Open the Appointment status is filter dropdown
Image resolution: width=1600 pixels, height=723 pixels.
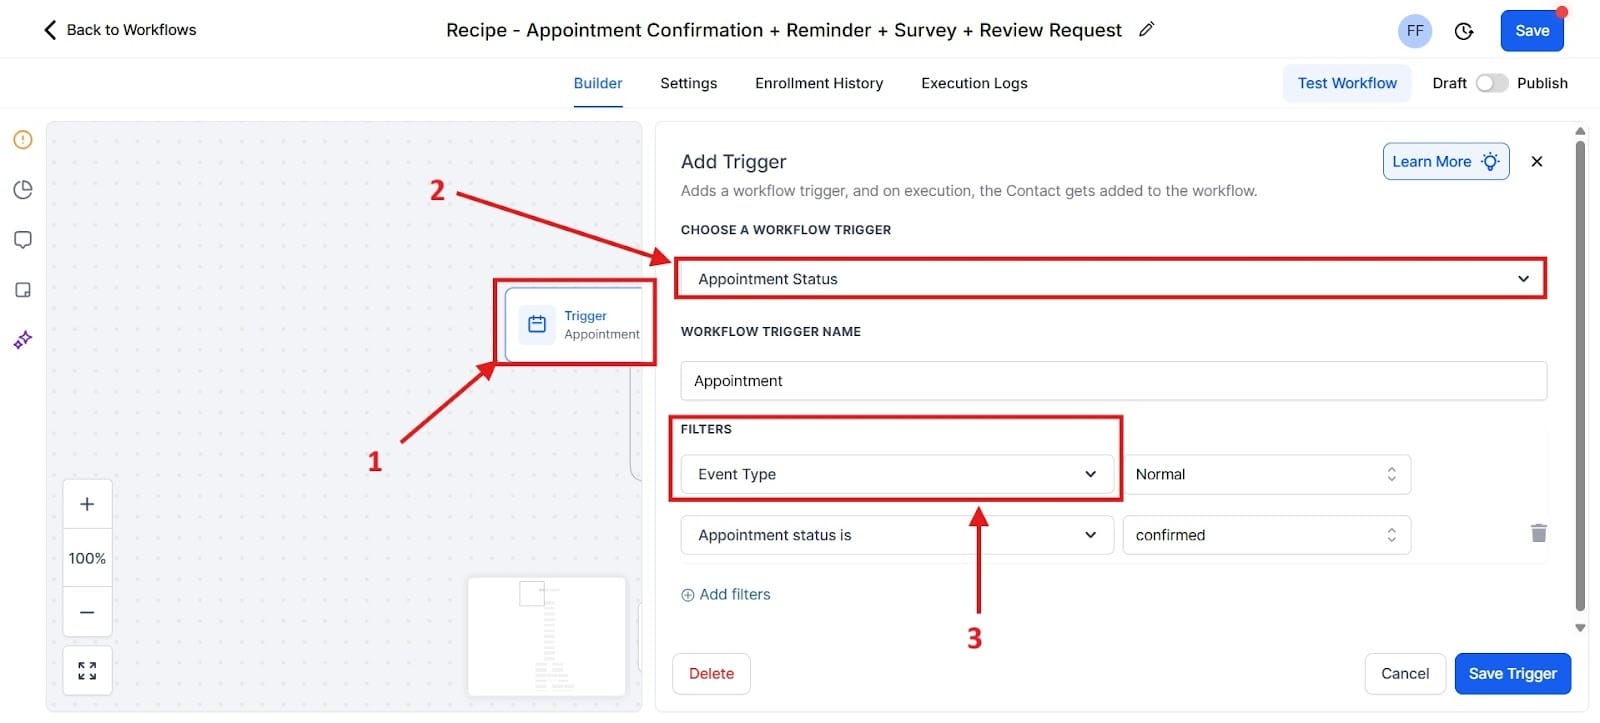point(897,535)
